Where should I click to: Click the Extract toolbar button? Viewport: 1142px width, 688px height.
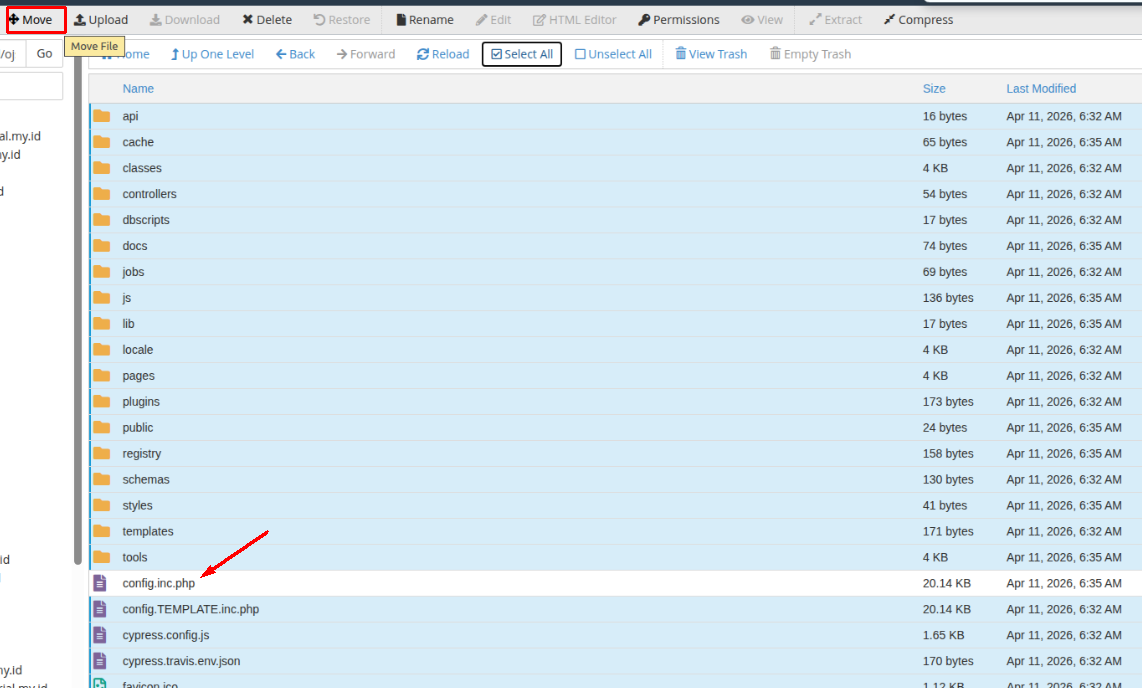835,20
